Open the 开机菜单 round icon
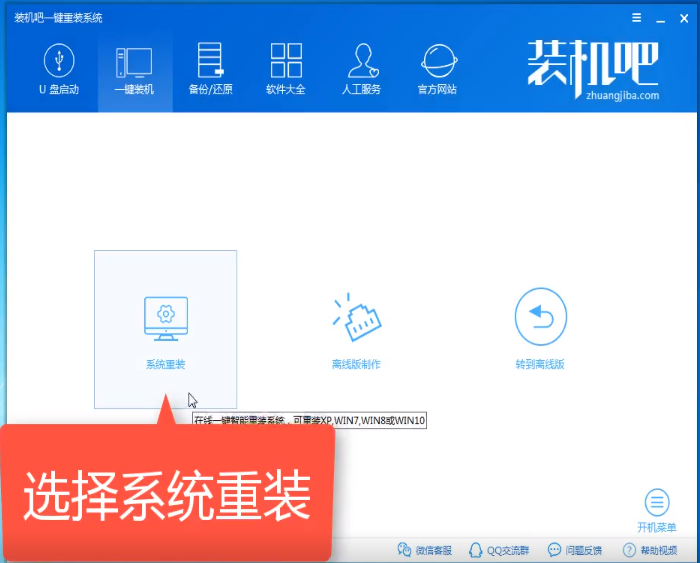 [x=657, y=502]
